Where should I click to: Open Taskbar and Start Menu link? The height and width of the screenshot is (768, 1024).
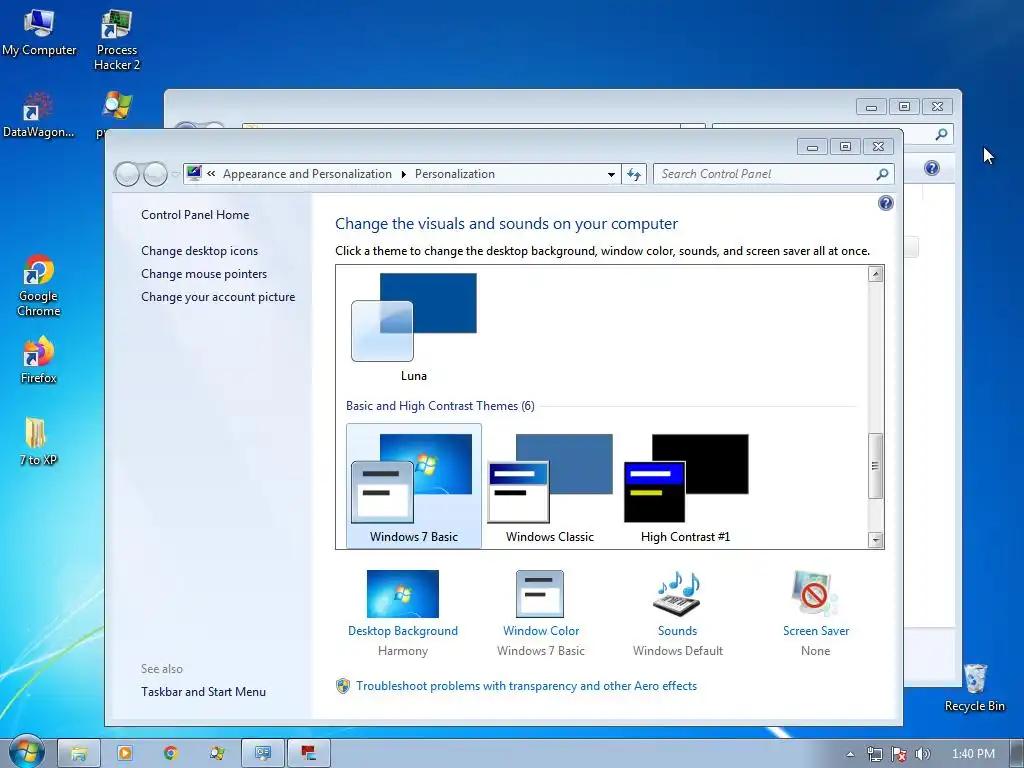pos(203,692)
